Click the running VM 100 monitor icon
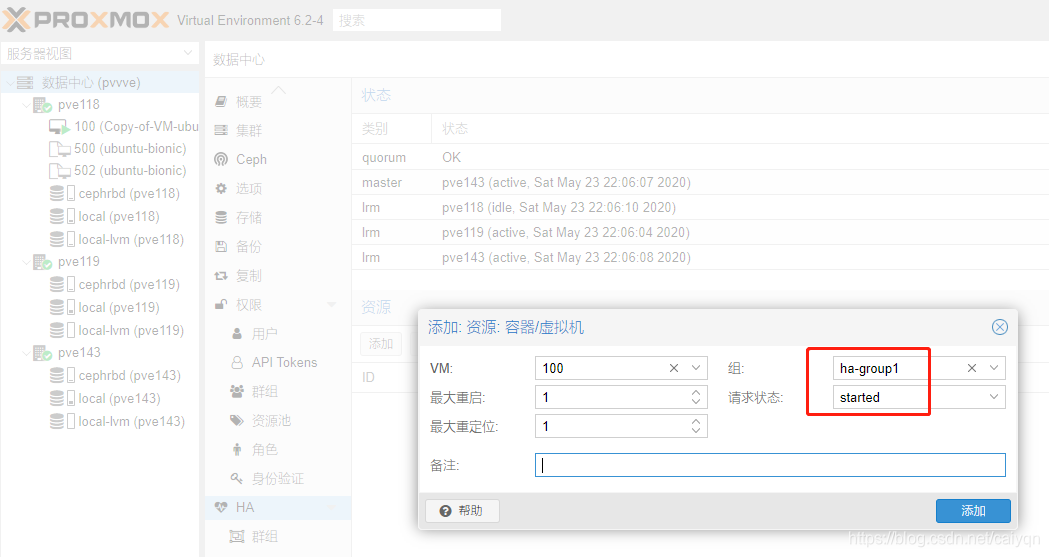The image size is (1049, 557). coord(60,127)
